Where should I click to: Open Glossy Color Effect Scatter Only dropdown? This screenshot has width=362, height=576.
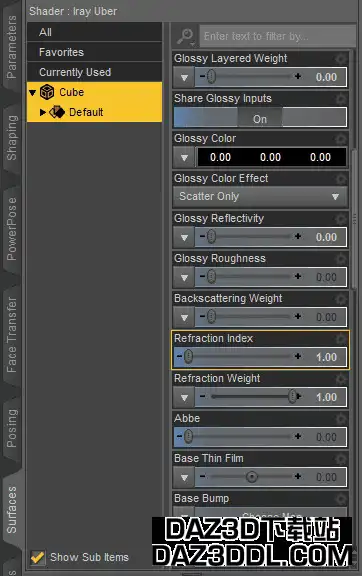click(260, 197)
